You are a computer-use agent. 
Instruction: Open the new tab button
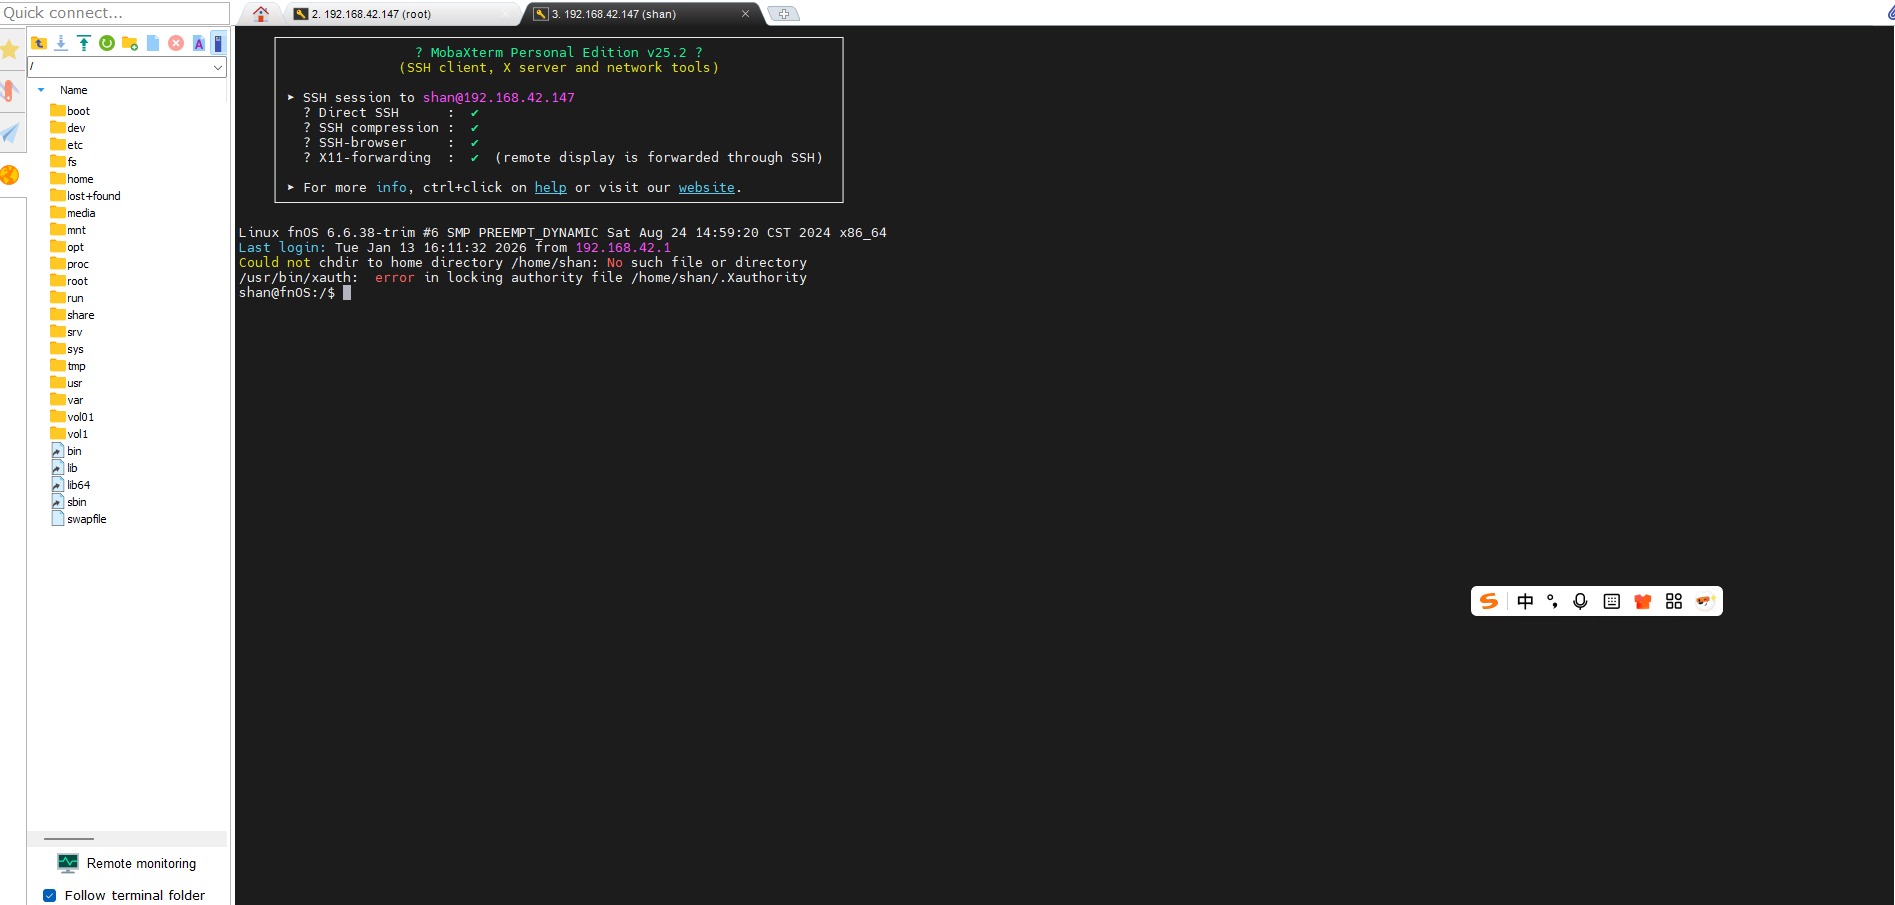[x=783, y=14]
